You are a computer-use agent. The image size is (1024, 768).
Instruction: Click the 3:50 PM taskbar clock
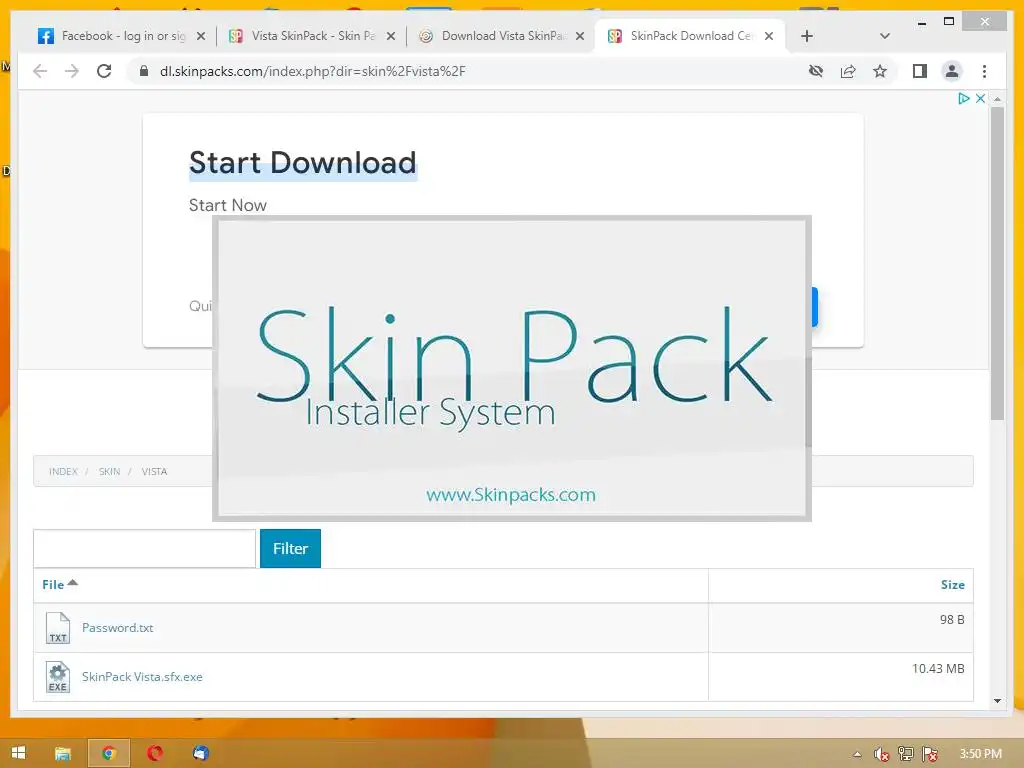point(980,754)
